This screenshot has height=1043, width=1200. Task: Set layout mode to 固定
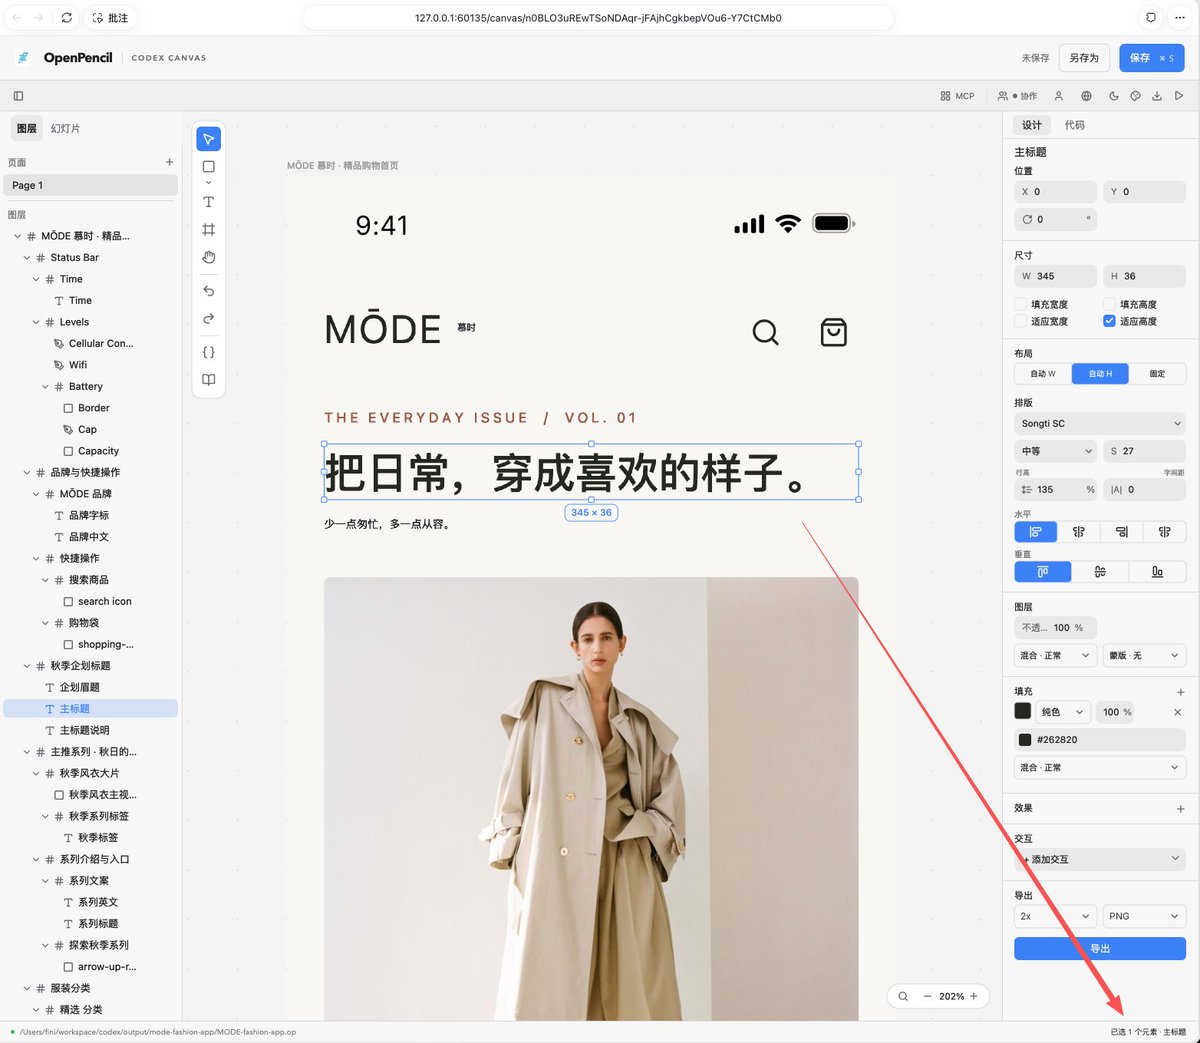[x=1157, y=374]
